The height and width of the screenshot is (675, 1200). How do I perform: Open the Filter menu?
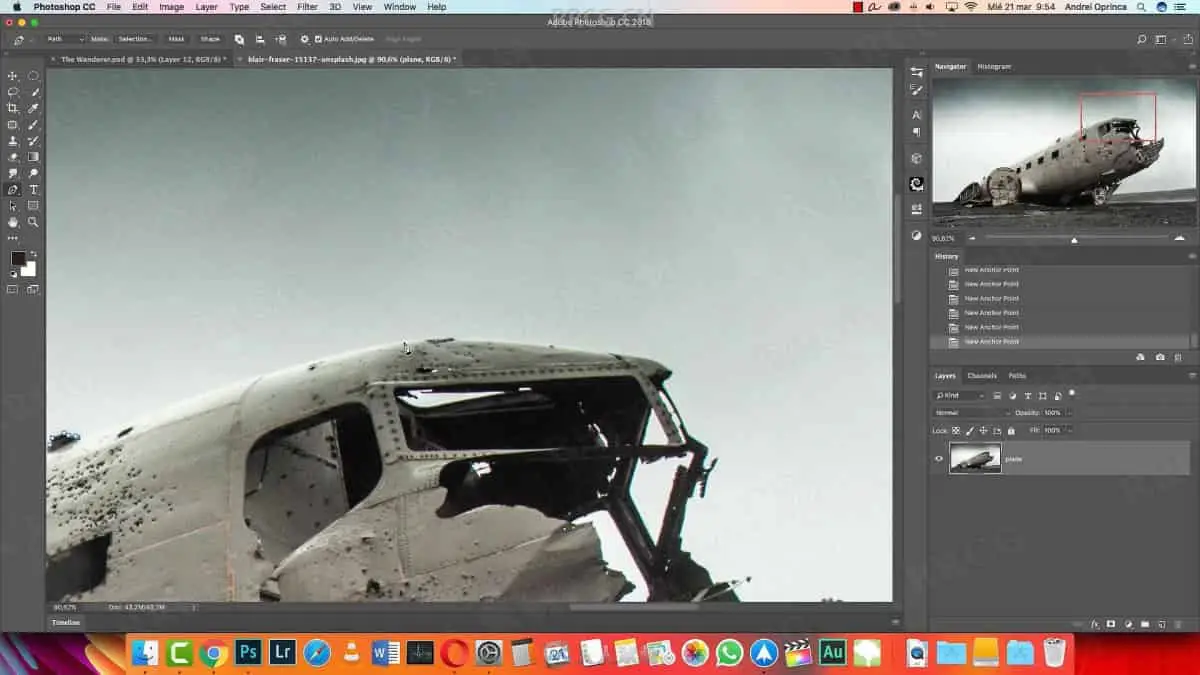coord(307,7)
